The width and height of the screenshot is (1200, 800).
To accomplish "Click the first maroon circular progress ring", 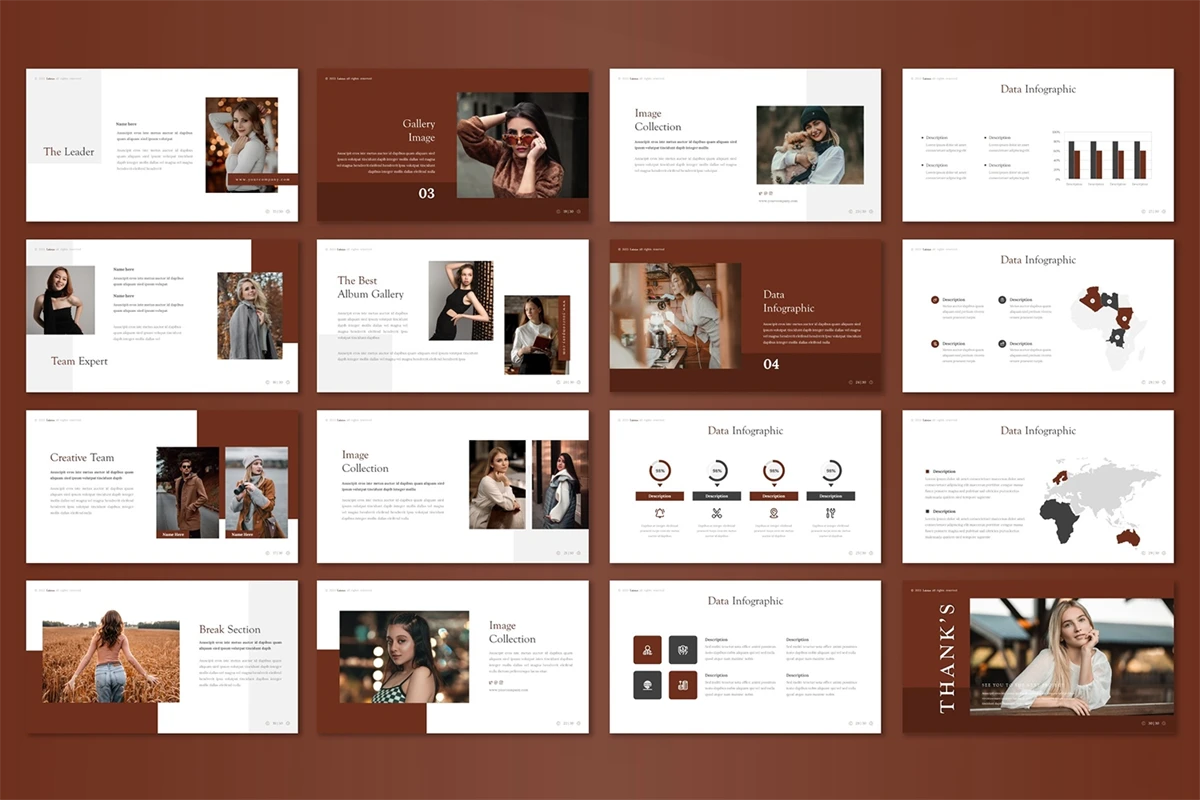I will [659, 471].
